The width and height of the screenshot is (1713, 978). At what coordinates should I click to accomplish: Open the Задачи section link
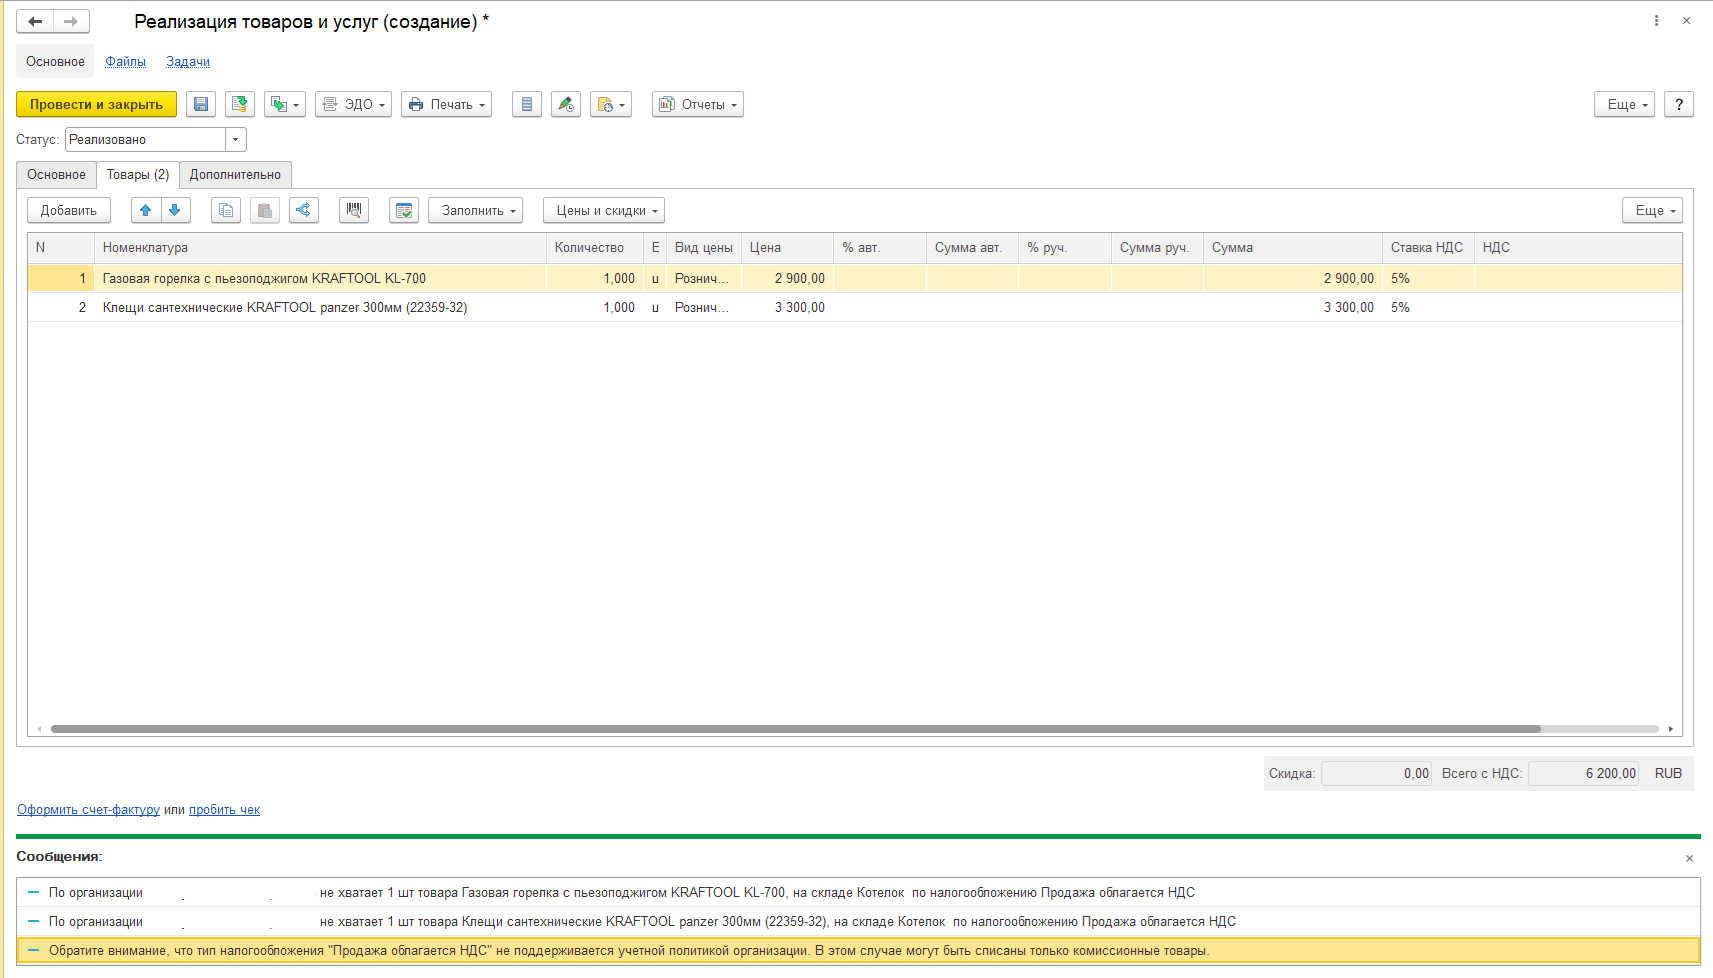coord(188,61)
